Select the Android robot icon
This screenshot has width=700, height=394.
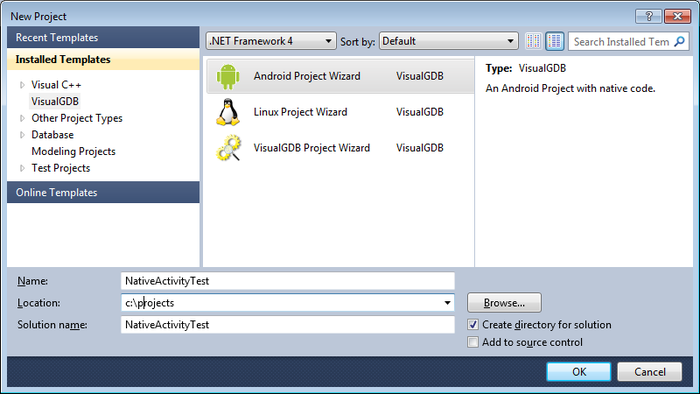[228, 76]
